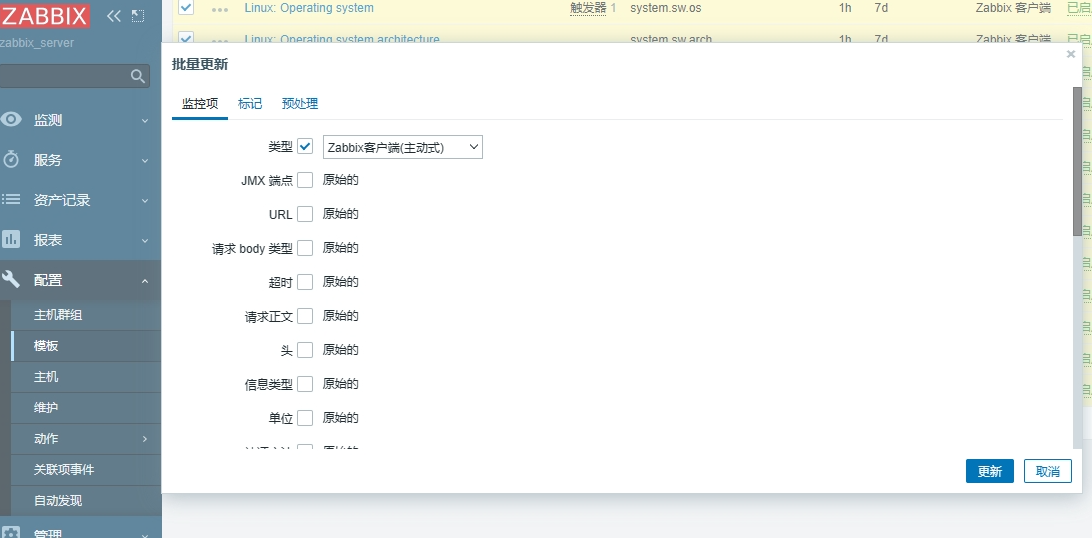Viewport: 1092px width, 538px height.
Task: Click the 取消 button
Action: click(x=1047, y=471)
